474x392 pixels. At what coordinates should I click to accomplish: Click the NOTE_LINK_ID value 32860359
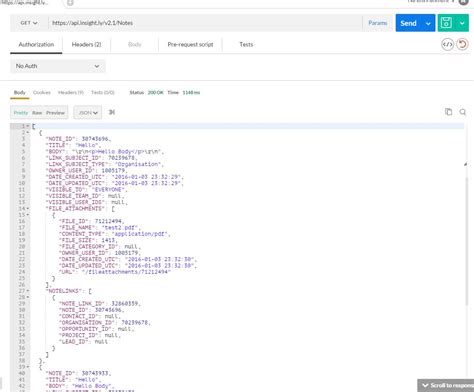coord(125,304)
